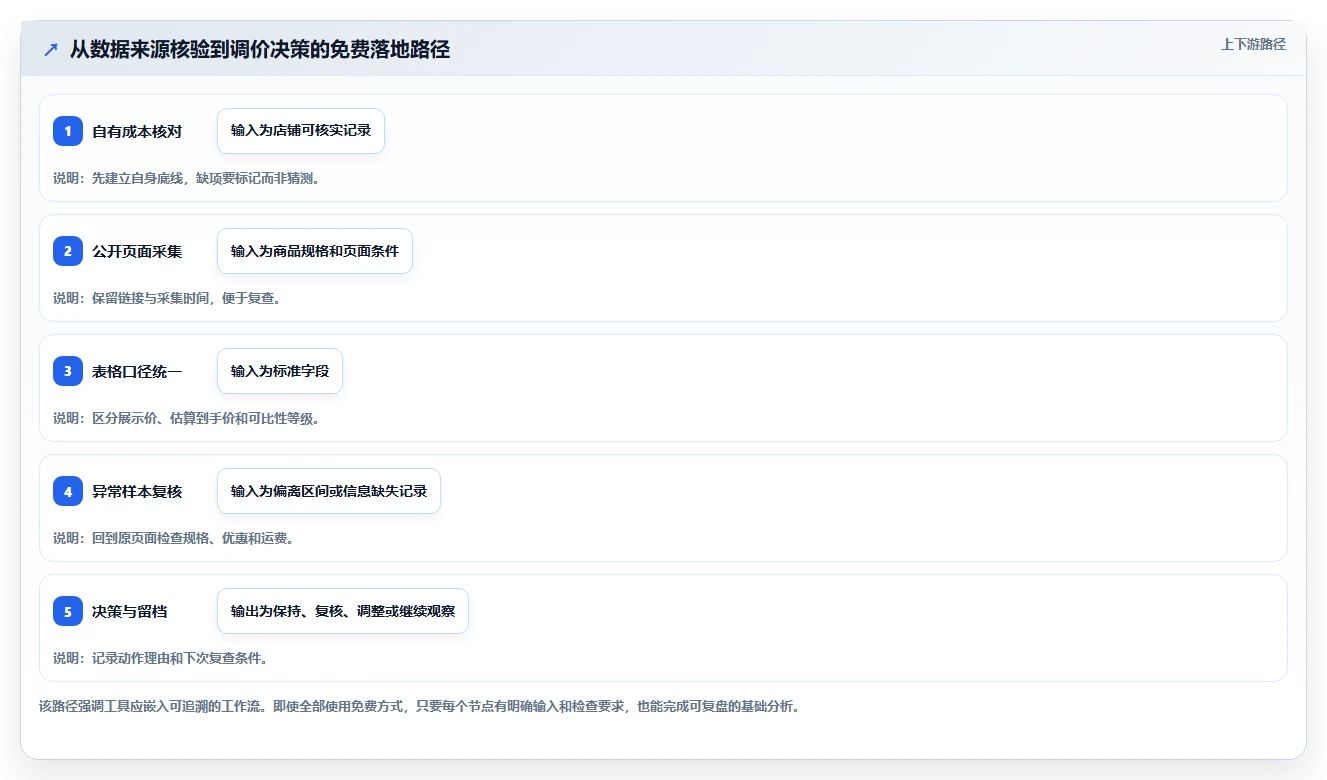Select the 表格口径统一 step title
This screenshot has width=1327, height=780.
(x=137, y=371)
